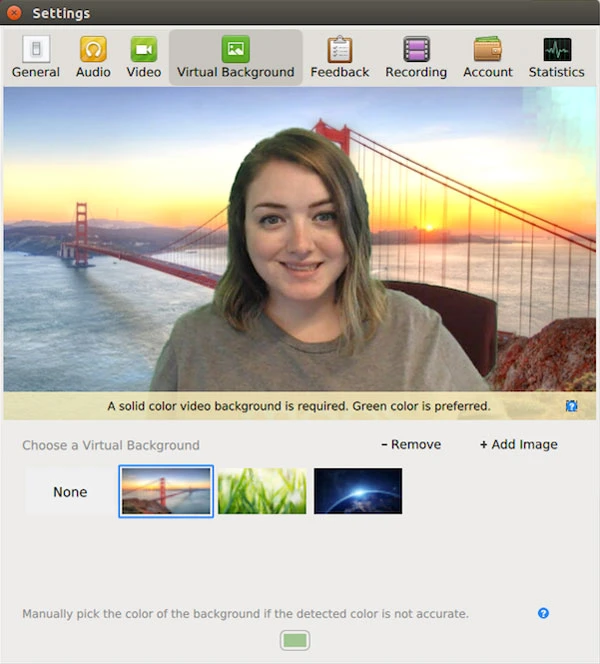600x664 pixels.
Task: Click the Remove button
Action: coord(411,445)
